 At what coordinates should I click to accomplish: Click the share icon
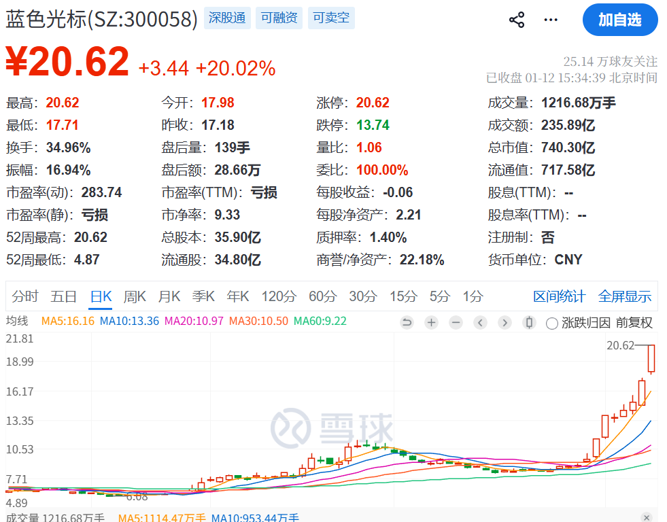tap(517, 20)
